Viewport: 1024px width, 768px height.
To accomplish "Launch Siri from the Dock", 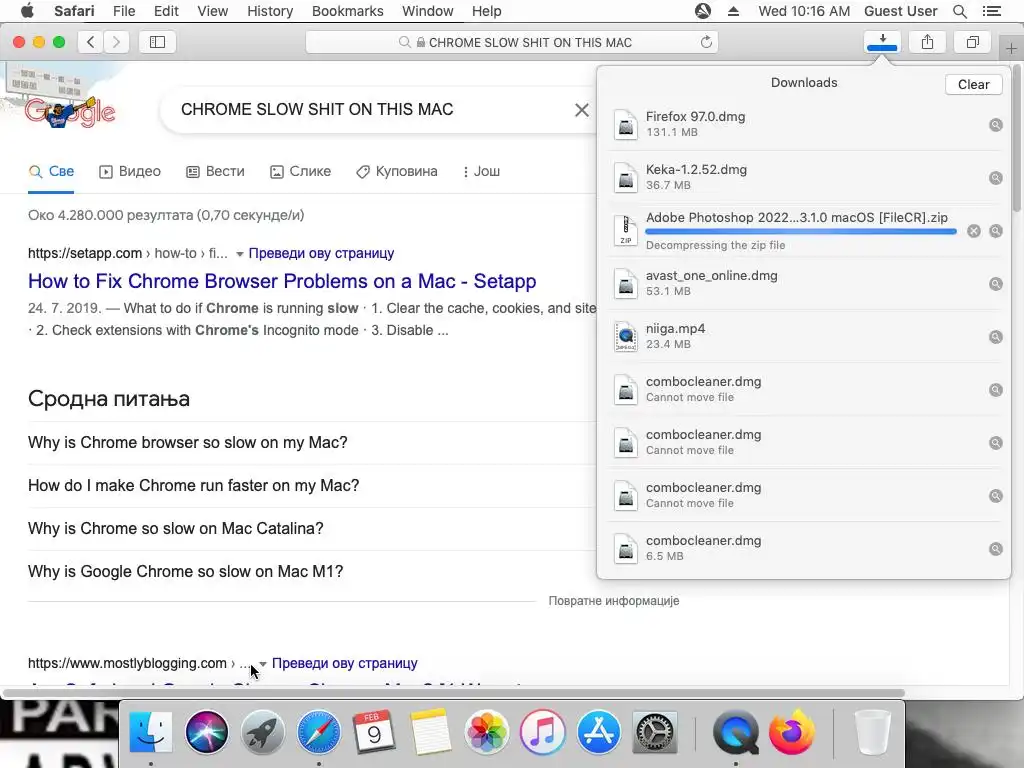I will pyautogui.click(x=206, y=732).
